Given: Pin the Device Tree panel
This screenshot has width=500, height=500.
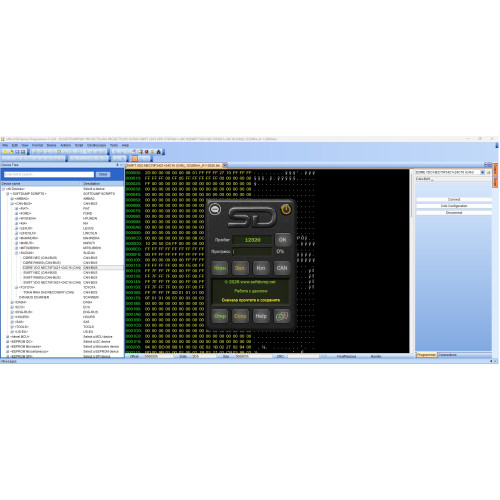Looking at the screenshot, I should pyautogui.click(x=117, y=165).
